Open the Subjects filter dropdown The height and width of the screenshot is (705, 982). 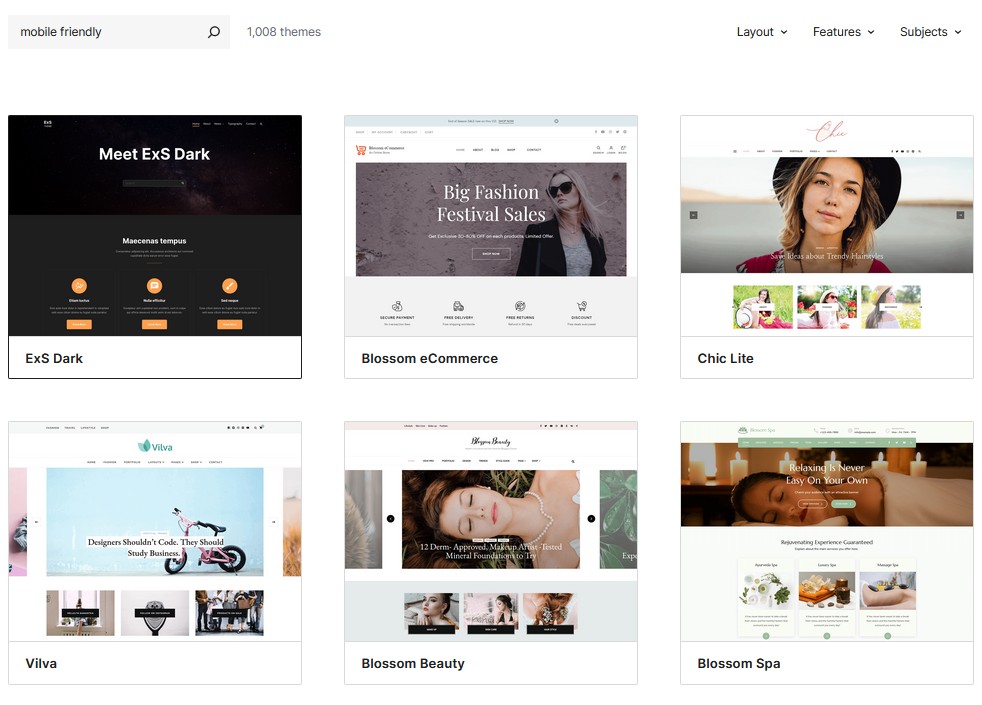(x=930, y=32)
